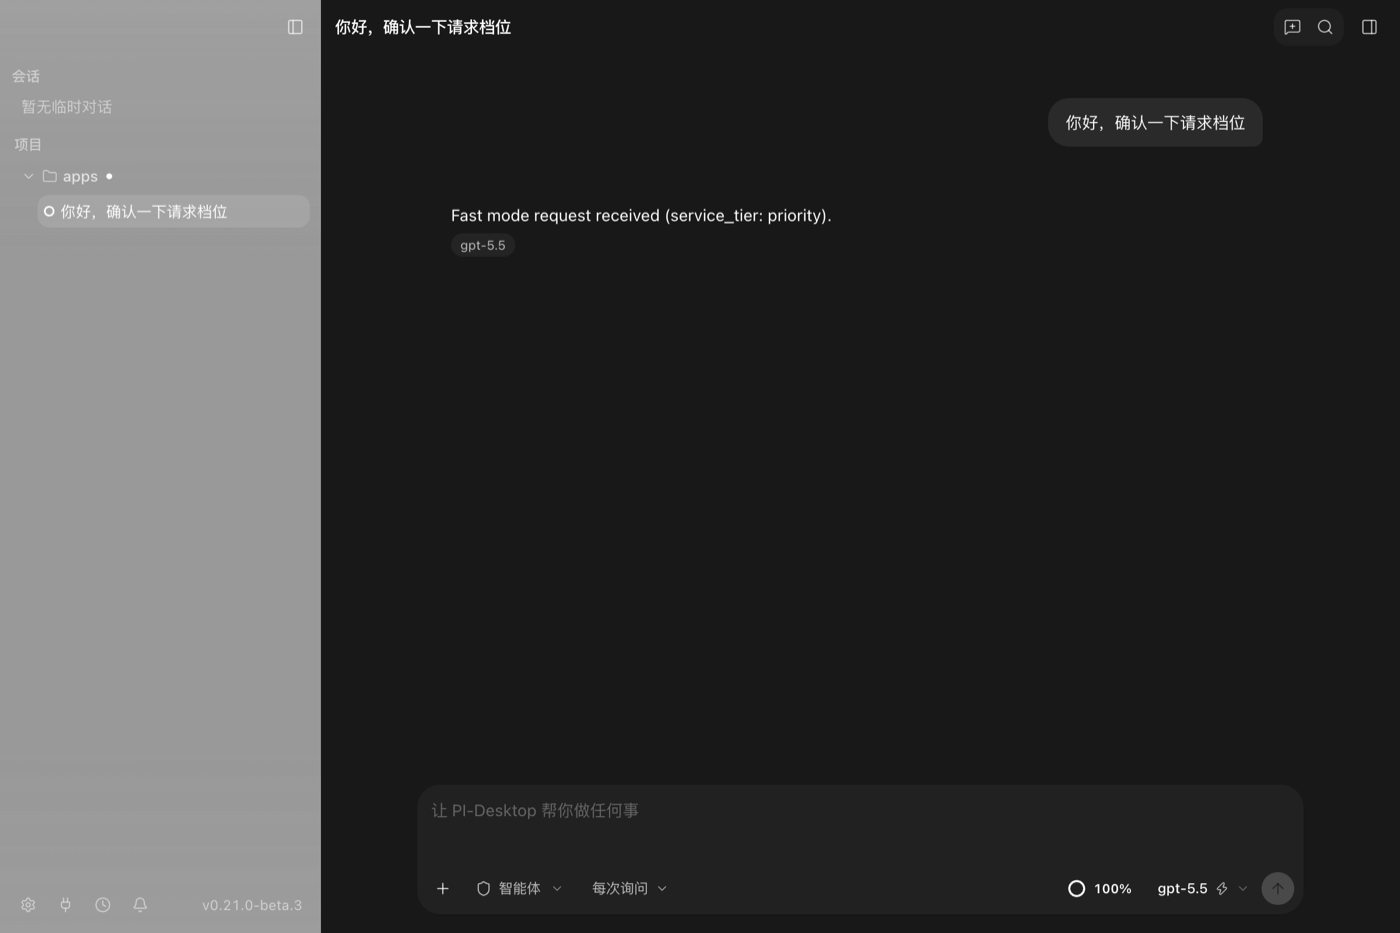The image size is (1400, 933).
Task: Open settings gear in the sidebar footer
Action: [28, 905]
